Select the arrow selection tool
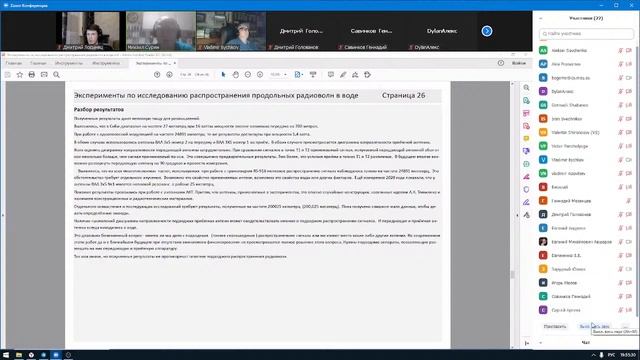This screenshot has height=360, width=640. [x=223, y=75]
